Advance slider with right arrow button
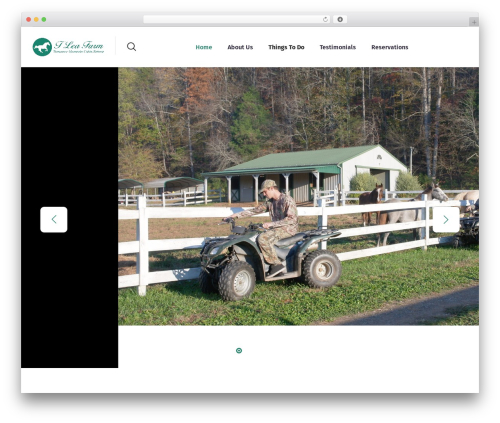 446,219
